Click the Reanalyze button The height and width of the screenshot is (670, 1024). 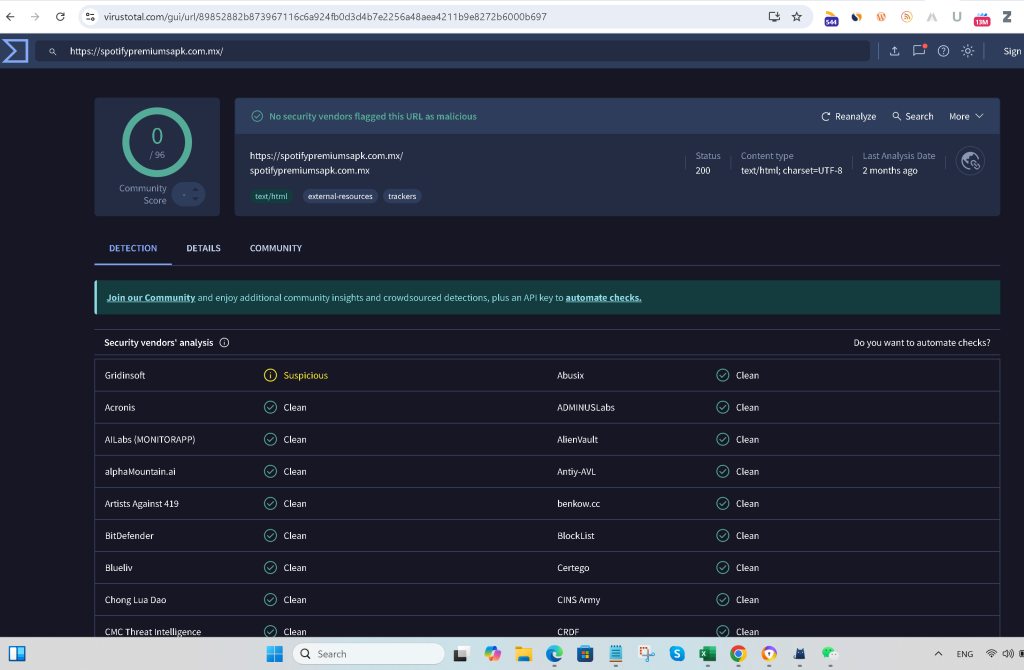point(848,116)
